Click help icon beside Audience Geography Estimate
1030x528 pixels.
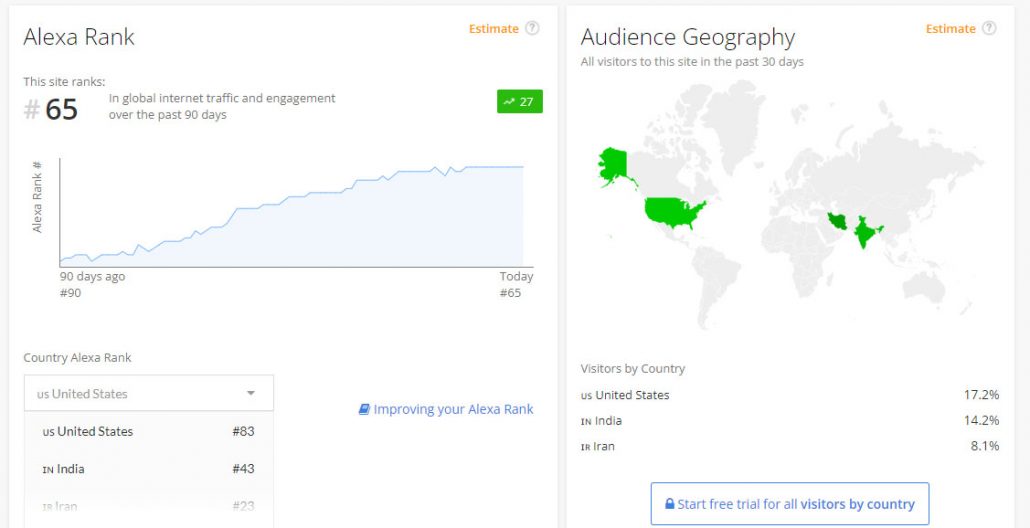pos(989,28)
